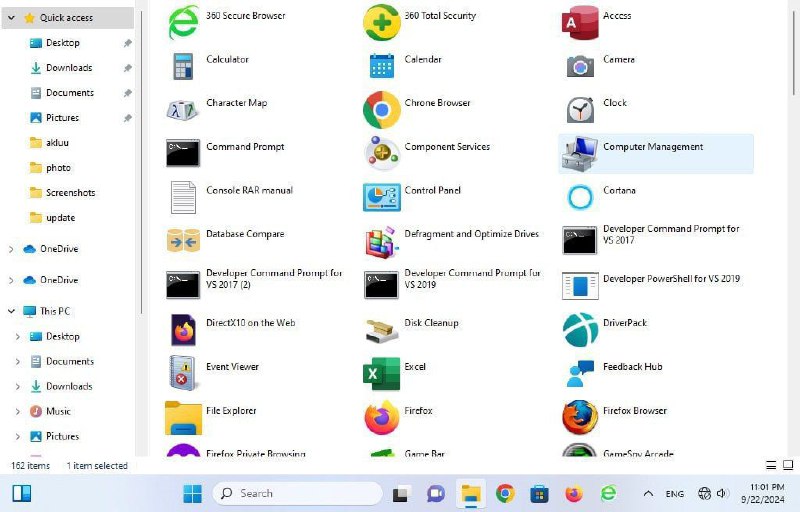
Task: Expand the Music tree node
Action: pos(18,412)
